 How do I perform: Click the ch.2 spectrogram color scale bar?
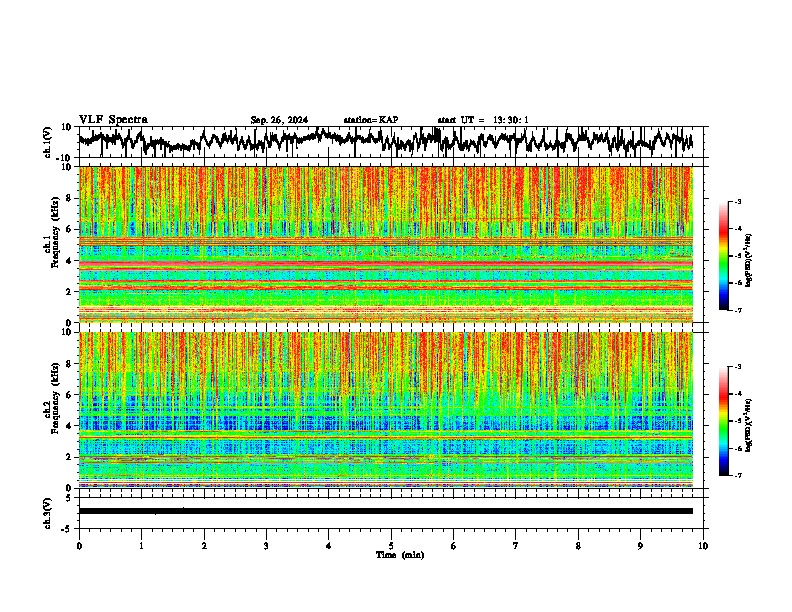tap(724, 421)
